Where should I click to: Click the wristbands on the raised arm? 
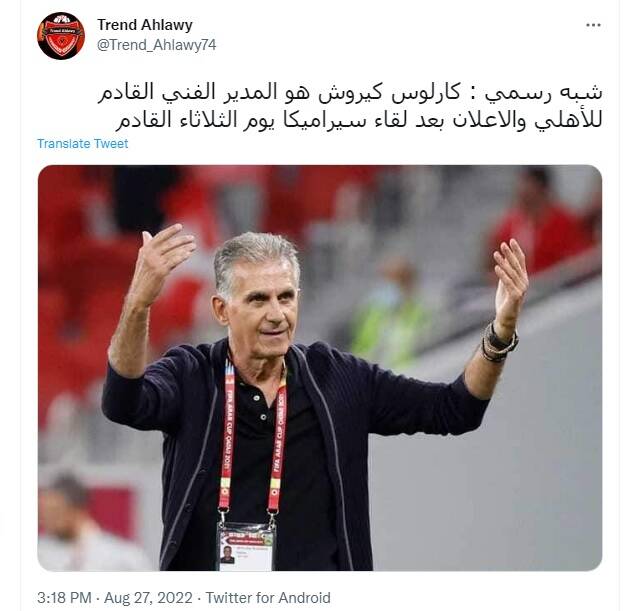click(499, 343)
